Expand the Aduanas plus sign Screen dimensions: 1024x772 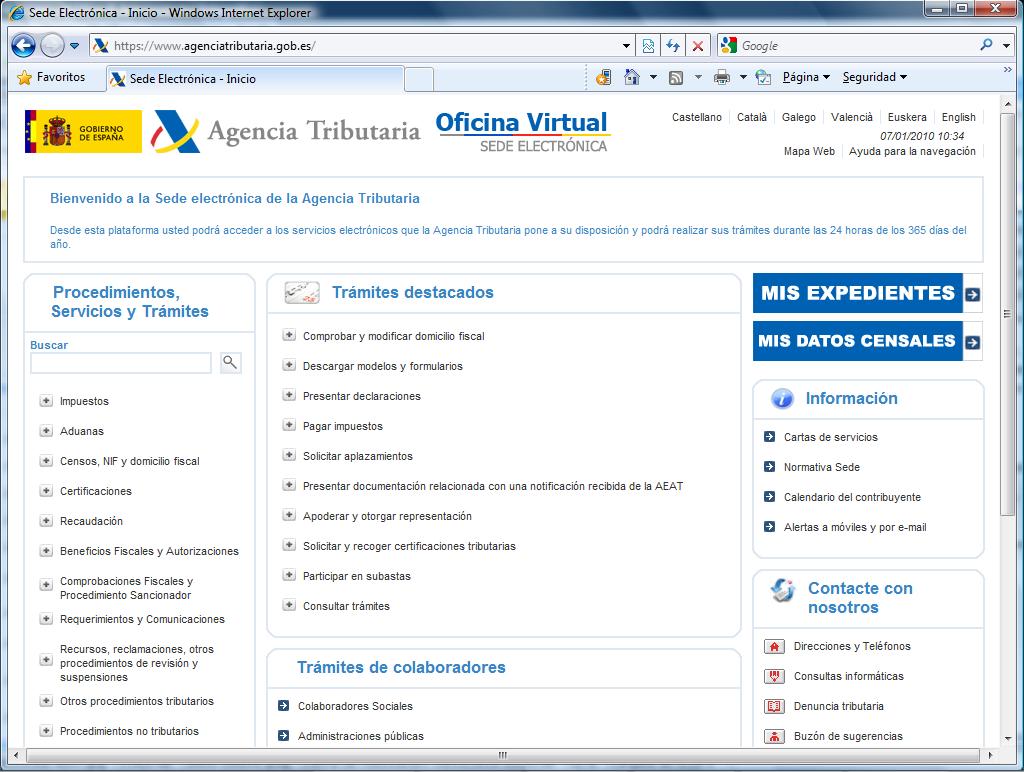46,431
